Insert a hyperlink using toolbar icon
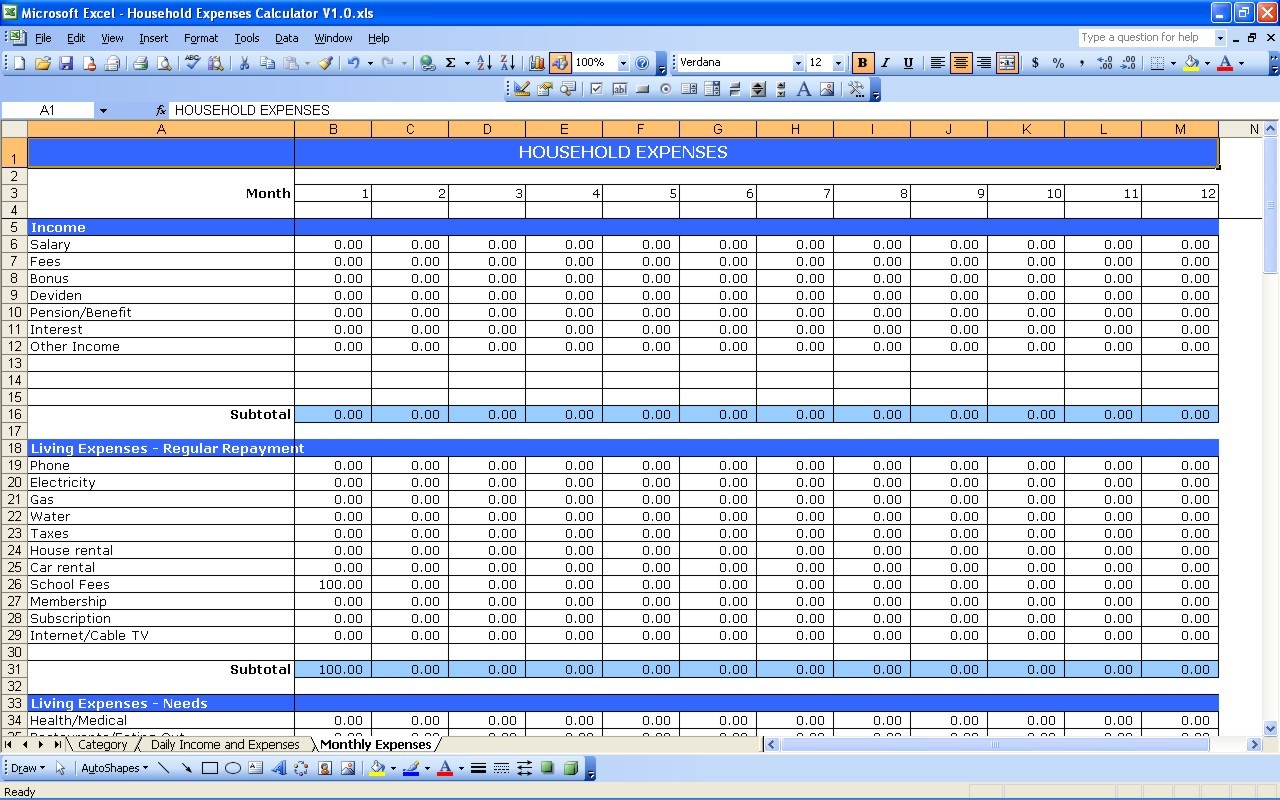The height and width of the screenshot is (800, 1280). click(426, 62)
